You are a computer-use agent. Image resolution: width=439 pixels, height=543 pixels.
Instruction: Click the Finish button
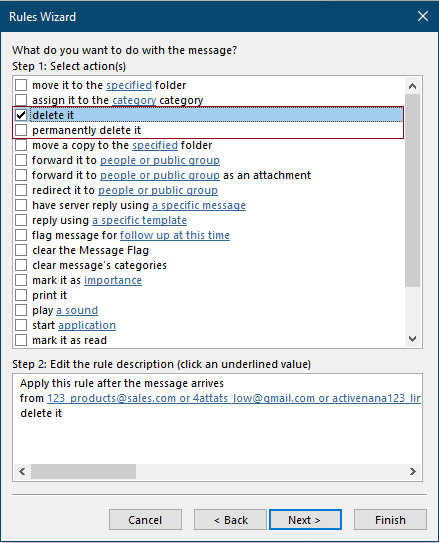click(390, 519)
